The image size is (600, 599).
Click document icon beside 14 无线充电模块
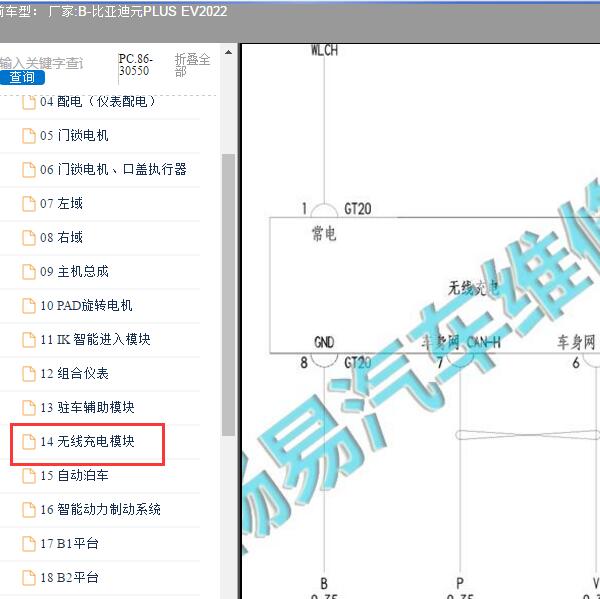pos(29,442)
